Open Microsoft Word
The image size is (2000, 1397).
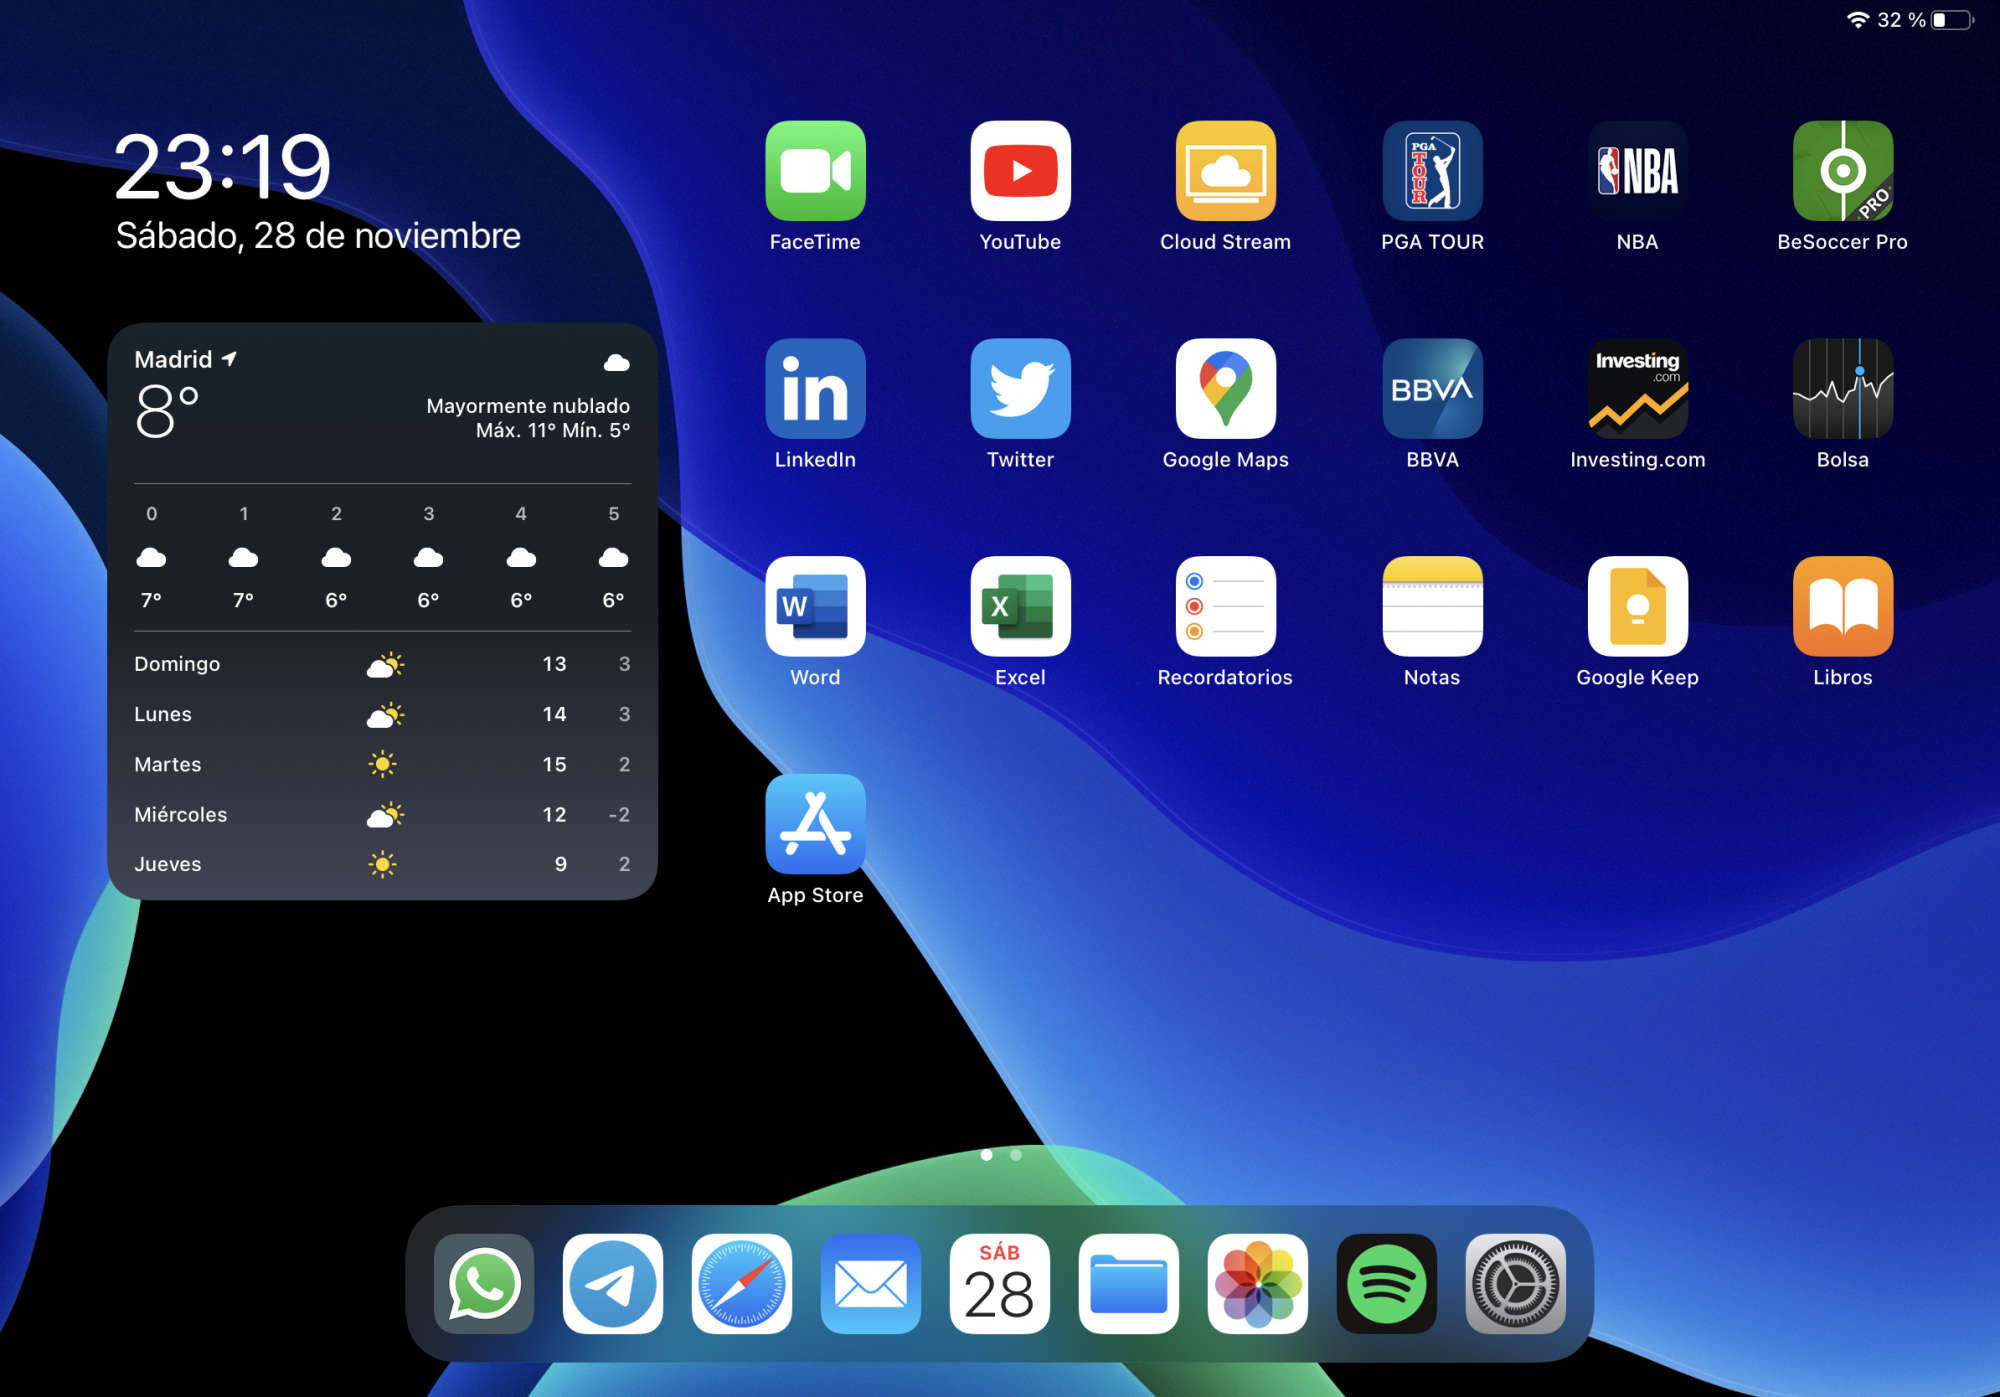[815, 606]
